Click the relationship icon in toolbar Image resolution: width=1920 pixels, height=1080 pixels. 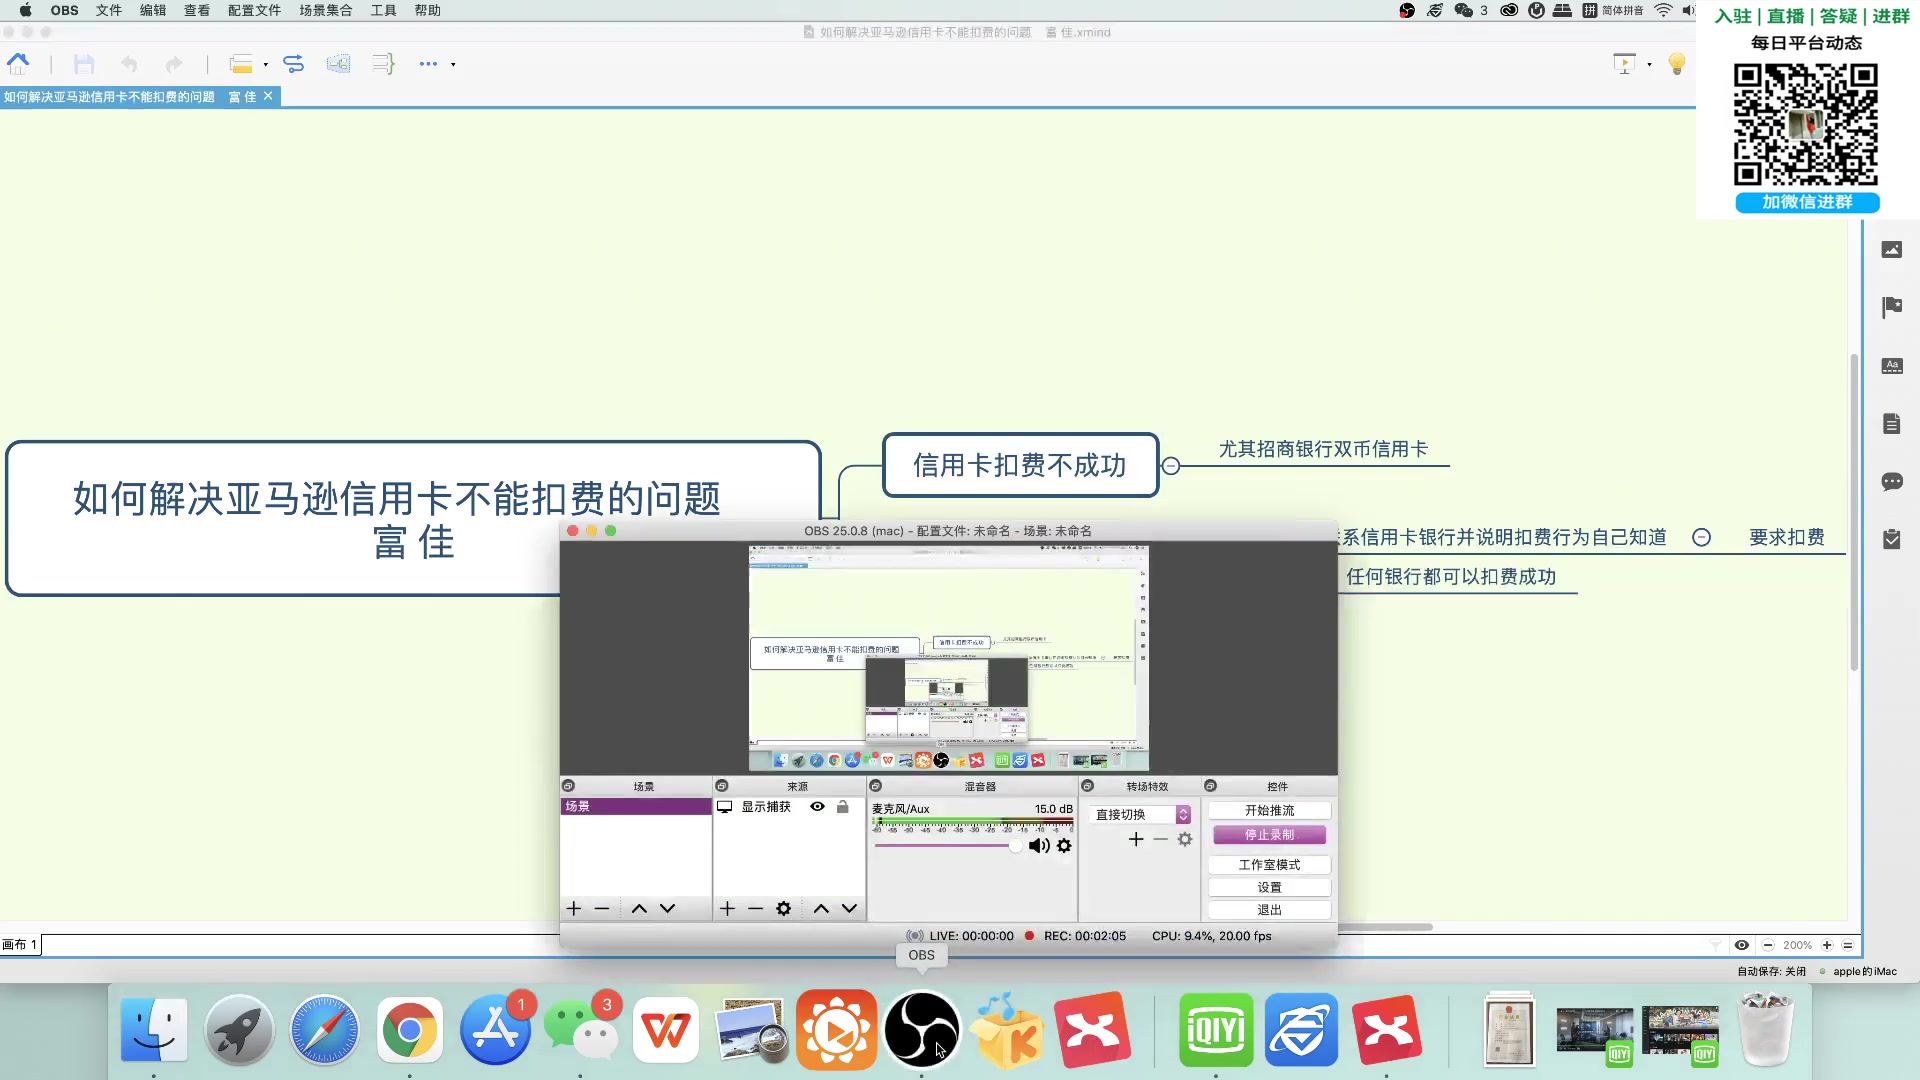(293, 64)
